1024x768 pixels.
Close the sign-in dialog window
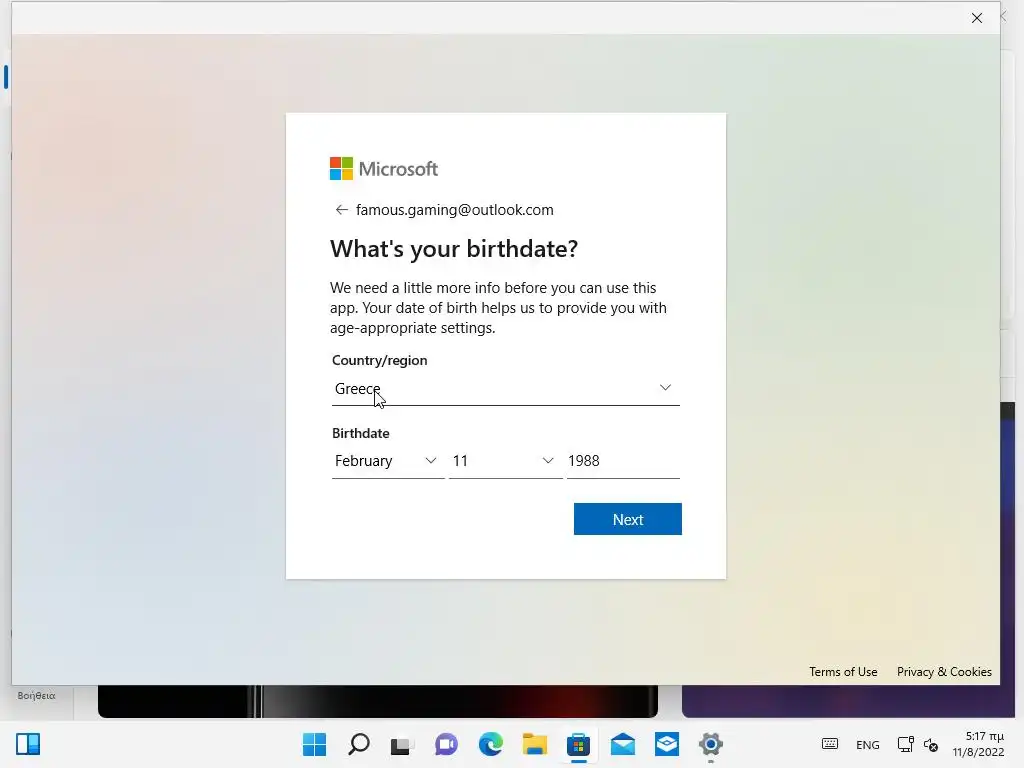tap(977, 18)
